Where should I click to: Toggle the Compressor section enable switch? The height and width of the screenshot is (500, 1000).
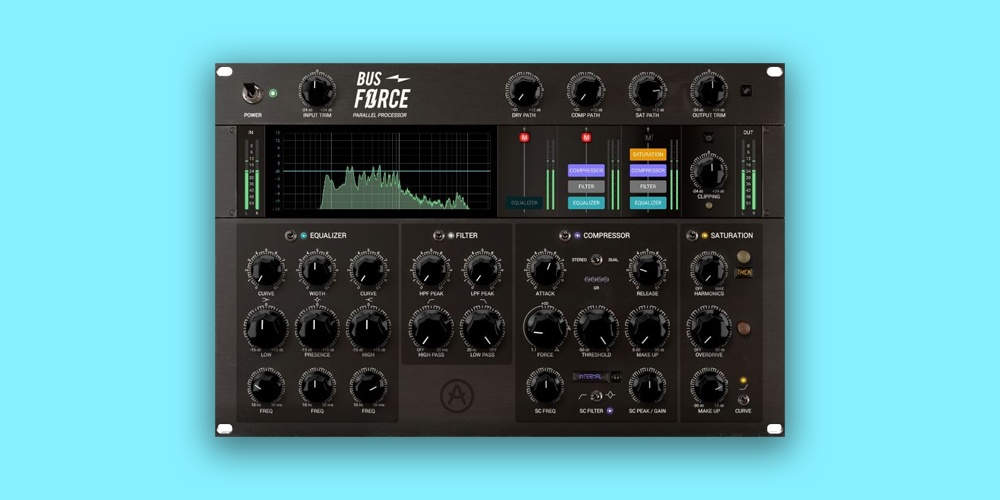click(x=563, y=235)
